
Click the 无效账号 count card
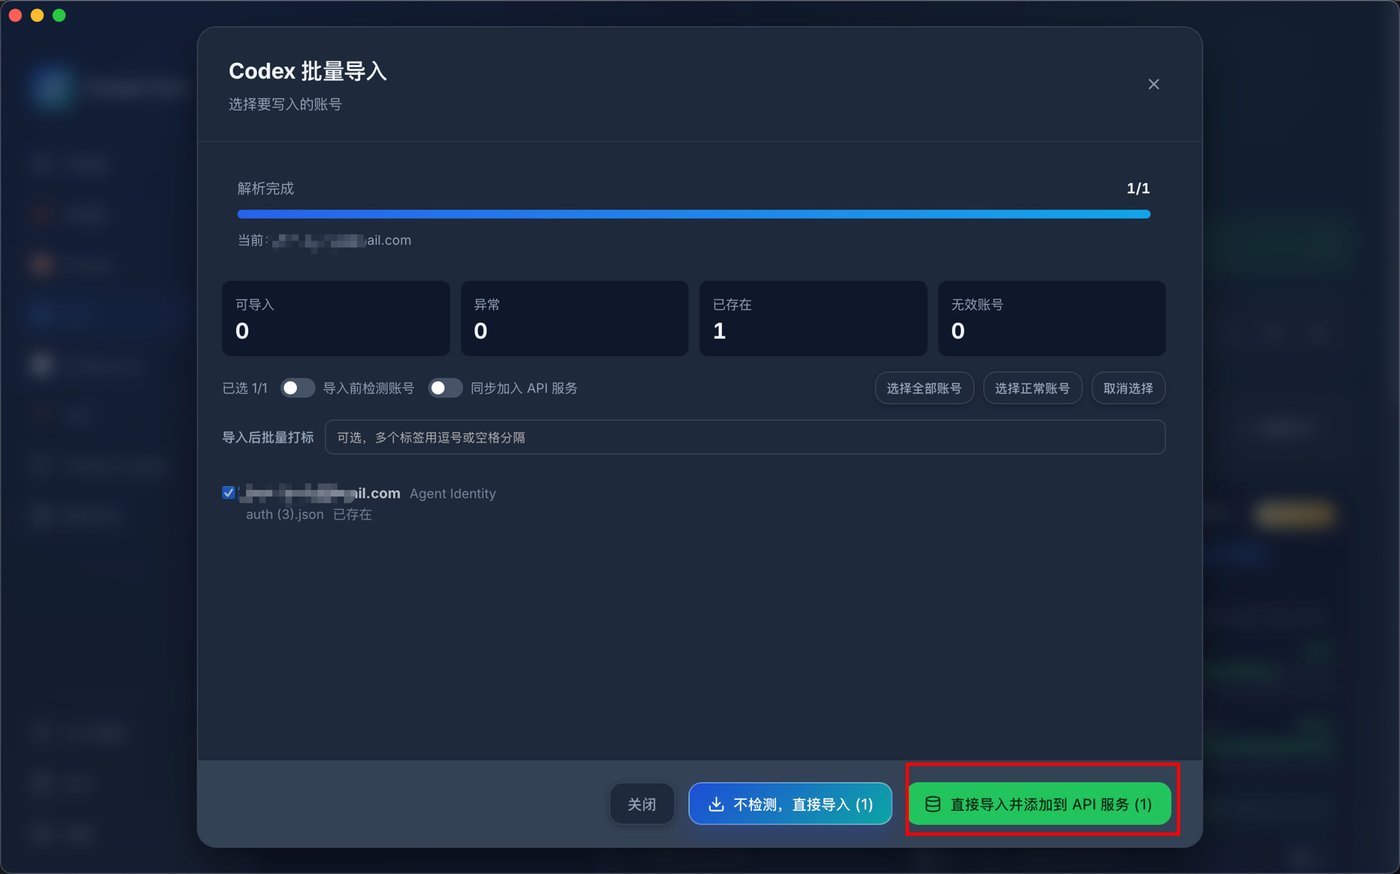click(1052, 318)
